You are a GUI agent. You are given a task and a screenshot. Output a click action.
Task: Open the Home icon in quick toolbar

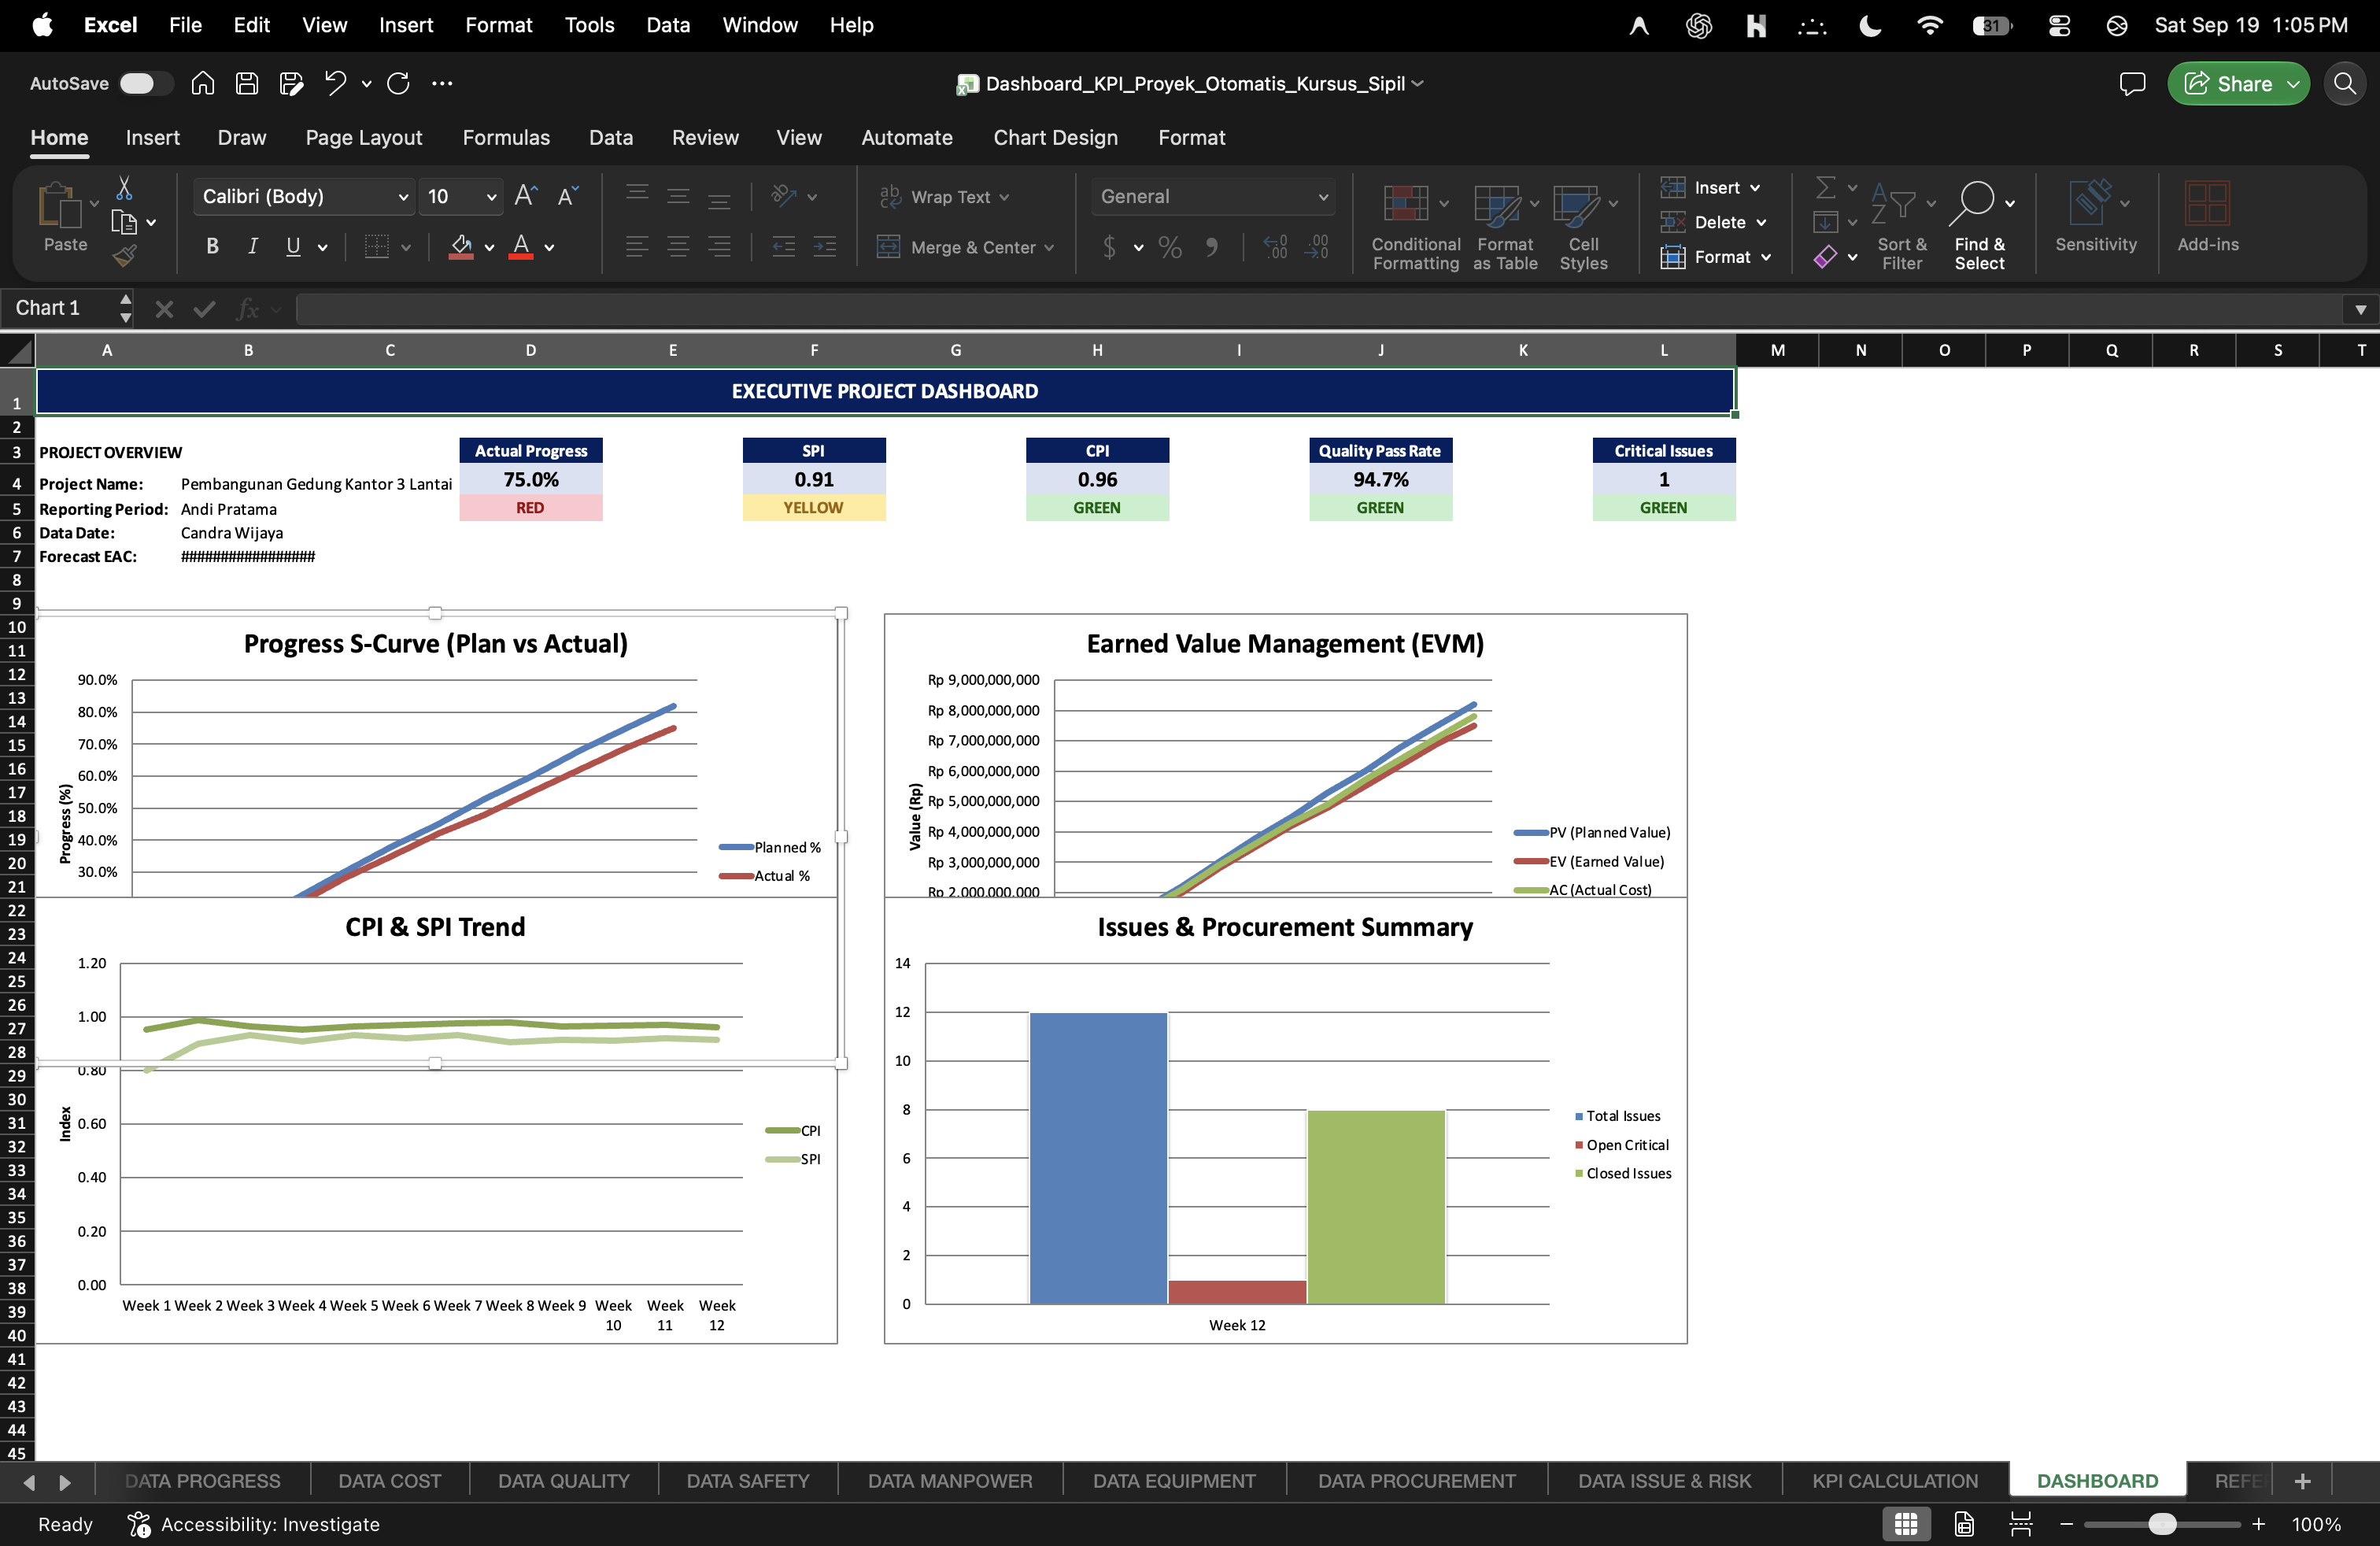pyautogui.click(x=202, y=83)
